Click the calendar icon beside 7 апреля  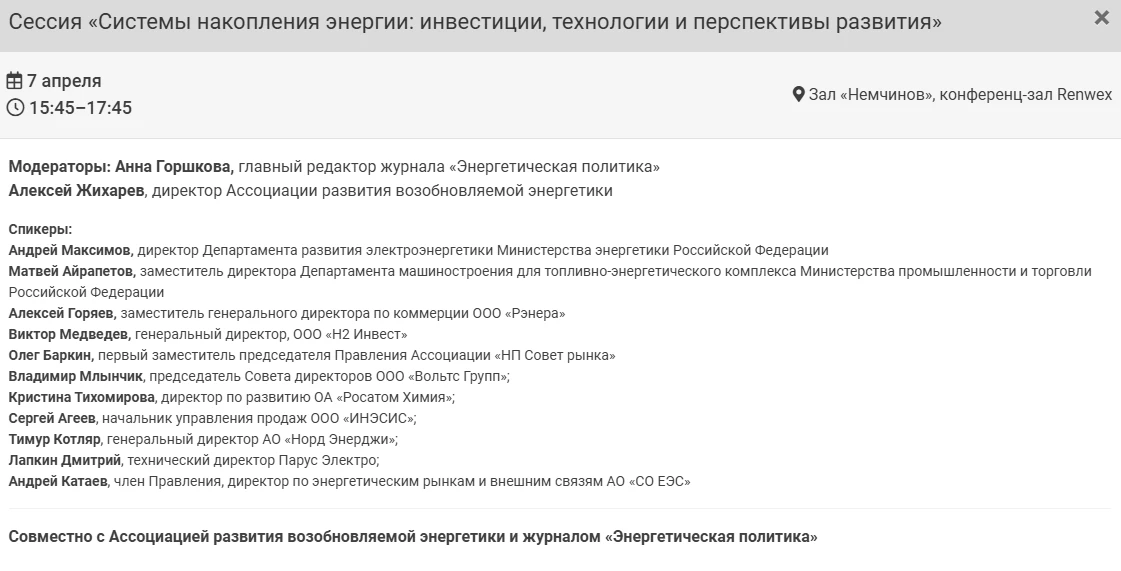click(15, 81)
